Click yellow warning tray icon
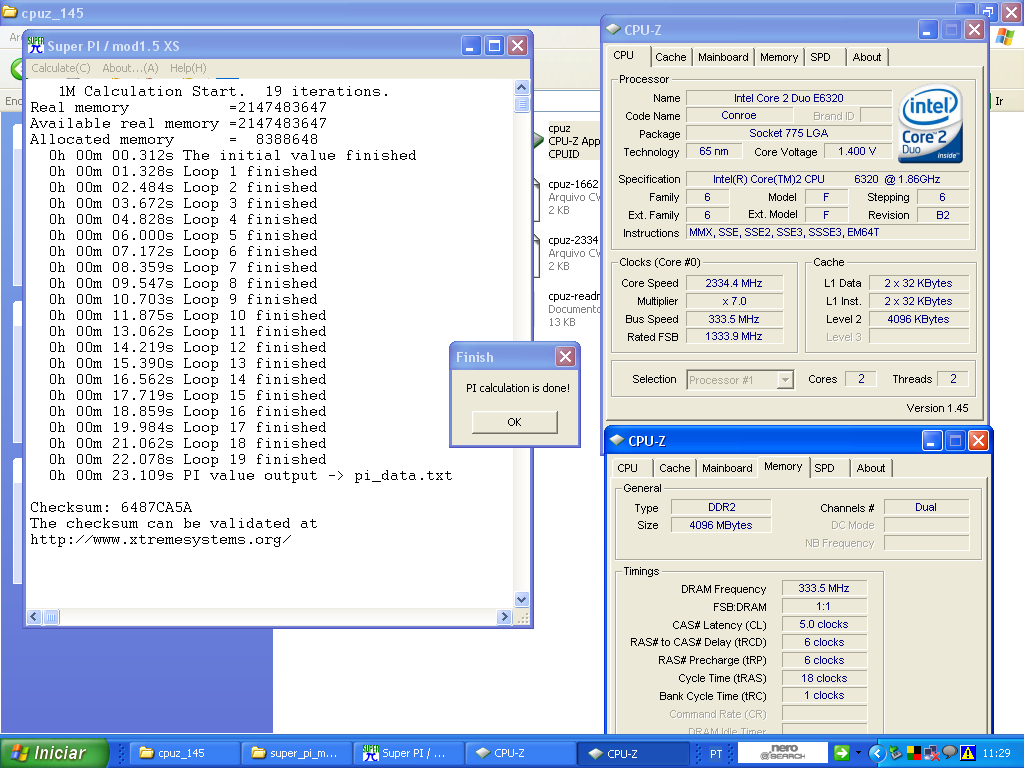1024x768 pixels. [967, 754]
